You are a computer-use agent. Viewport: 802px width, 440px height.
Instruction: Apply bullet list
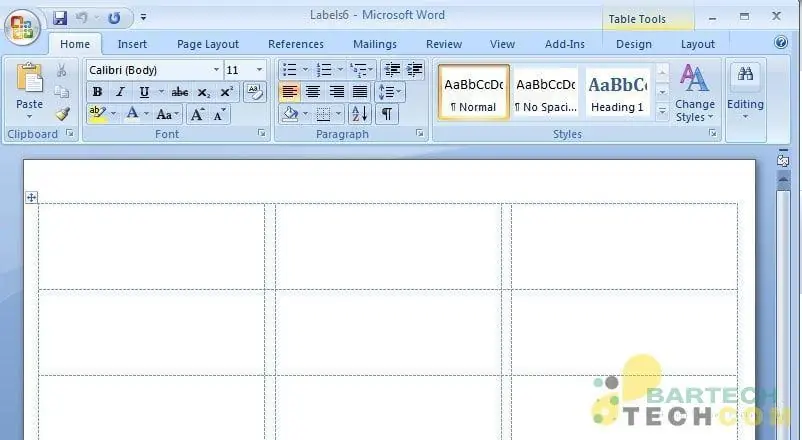(289, 70)
